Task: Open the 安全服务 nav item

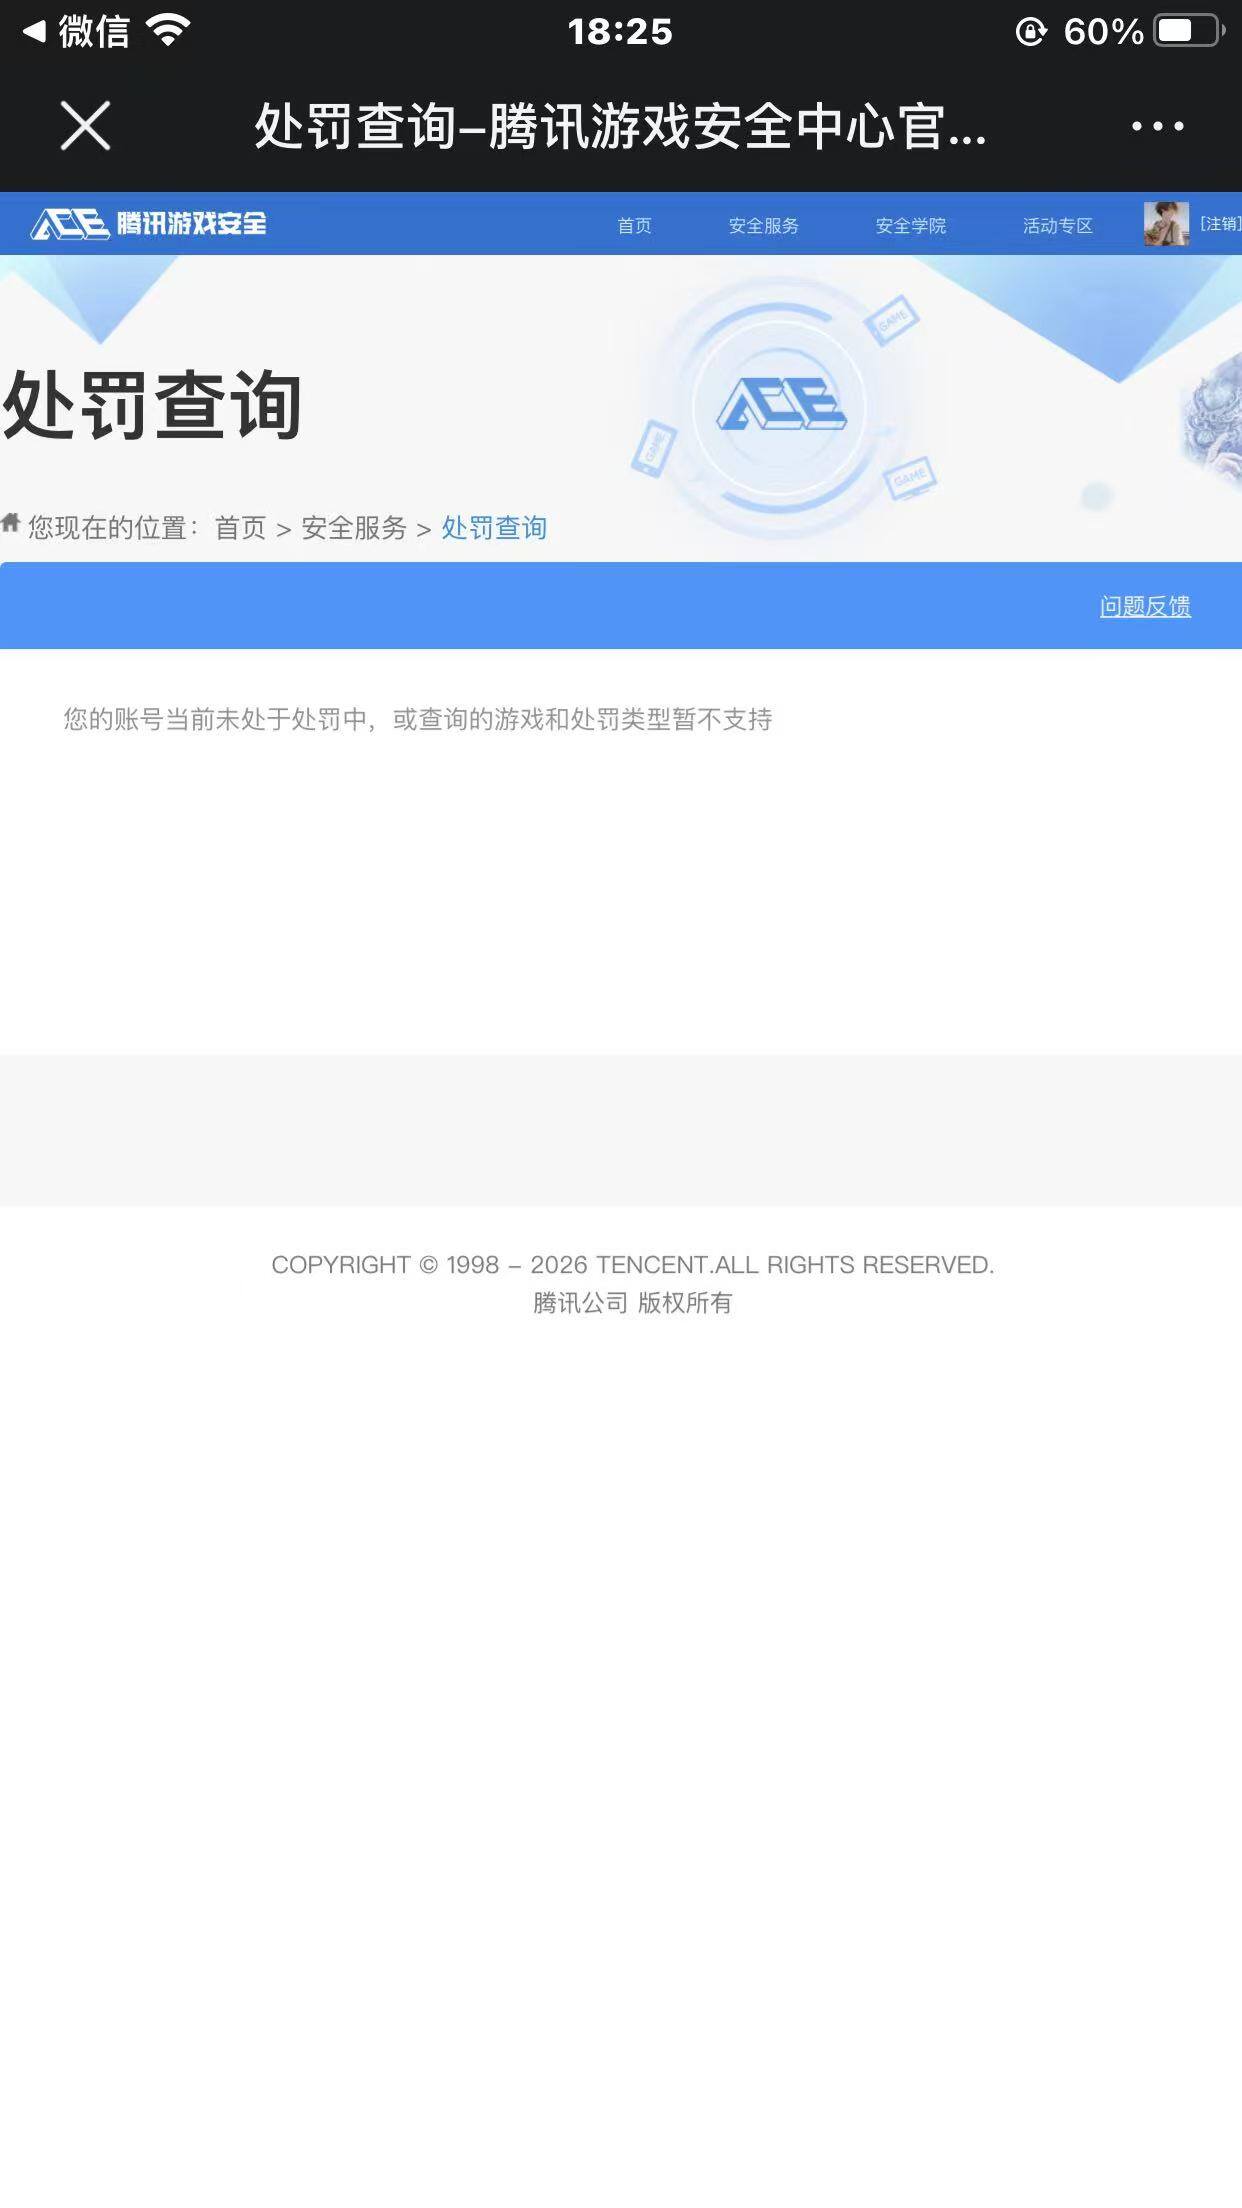Action: pyautogui.click(x=763, y=225)
